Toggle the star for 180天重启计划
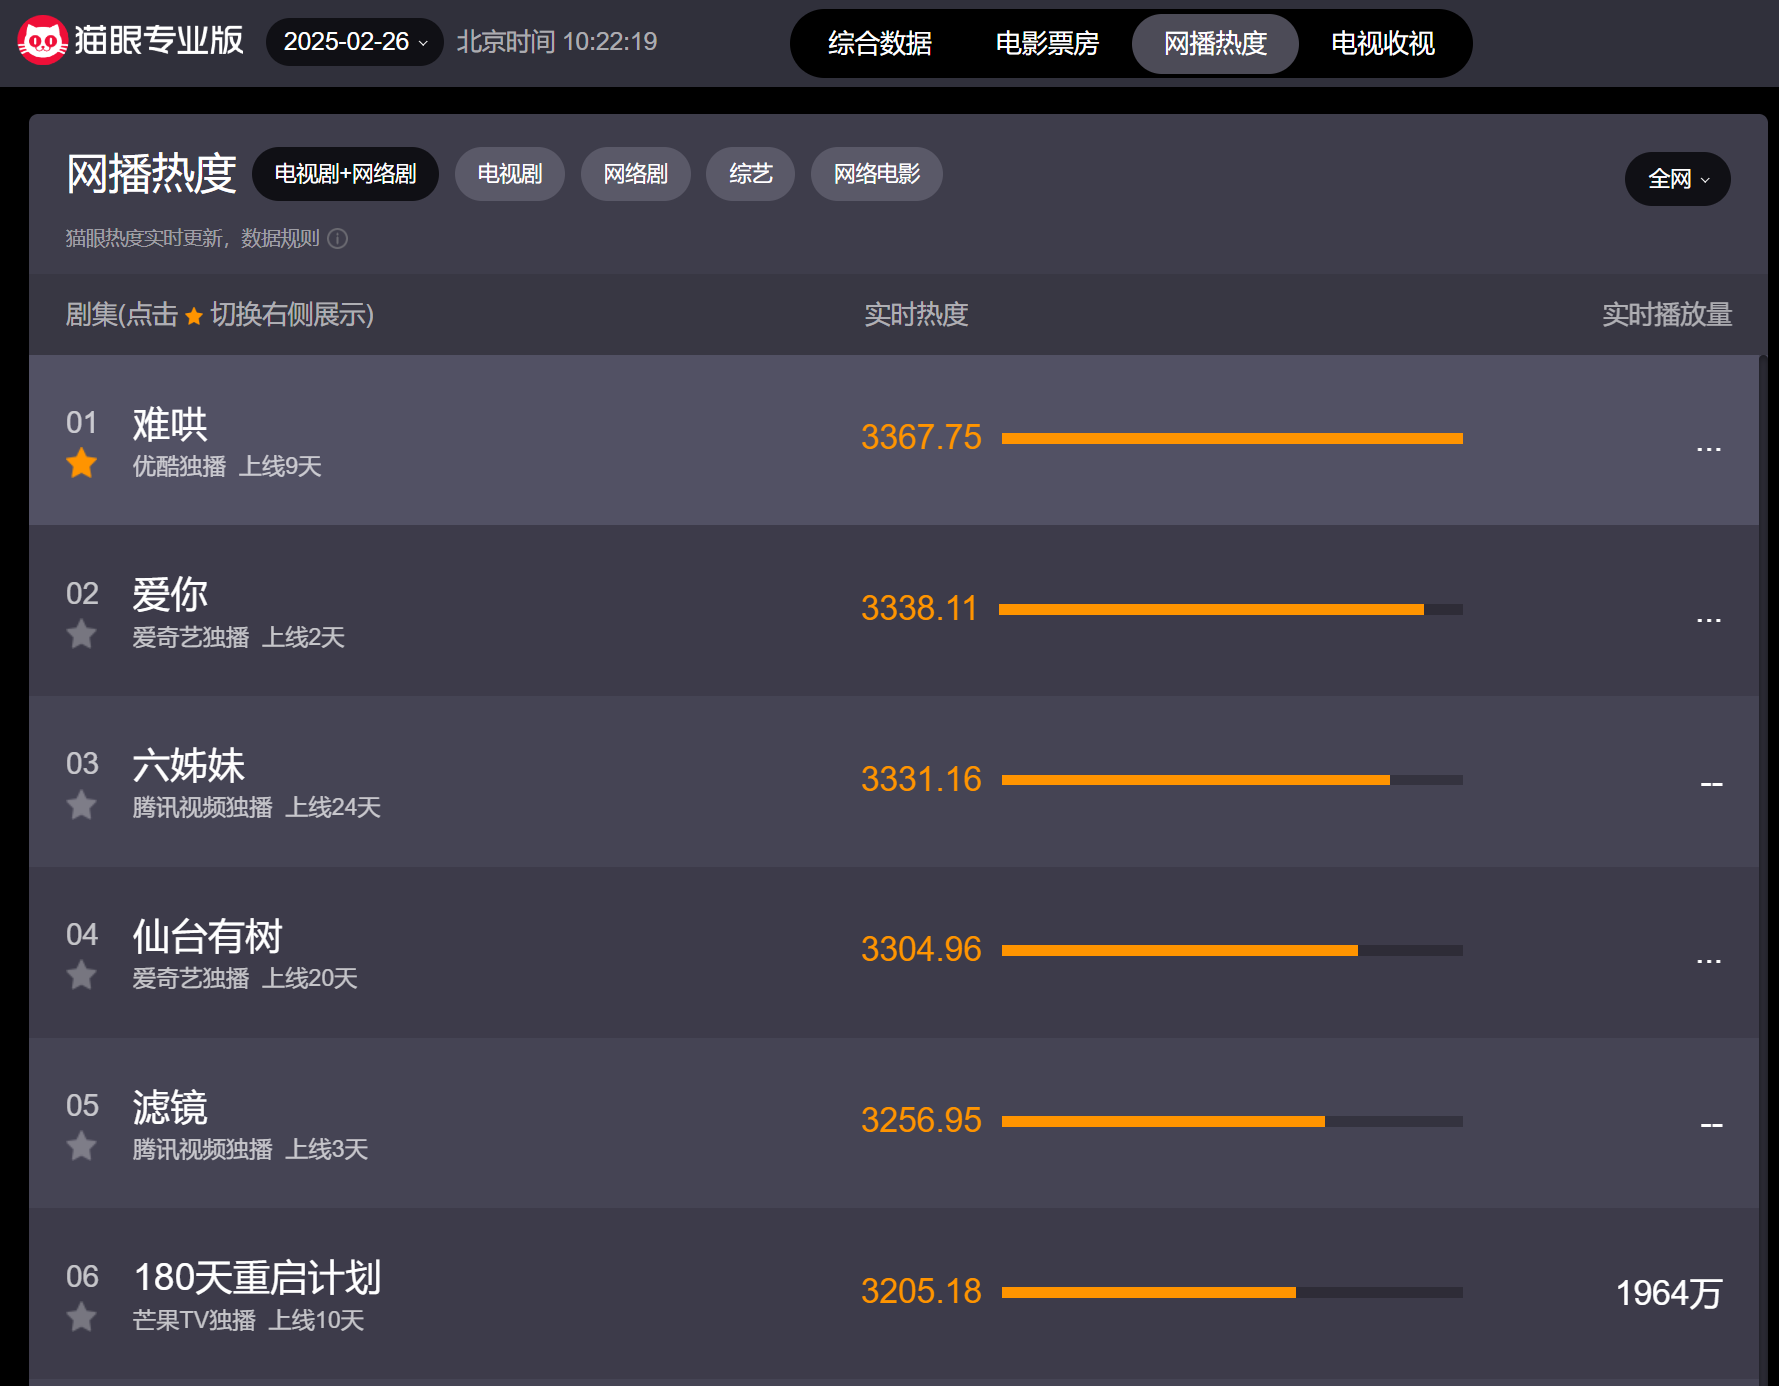The height and width of the screenshot is (1386, 1779). point(82,1317)
